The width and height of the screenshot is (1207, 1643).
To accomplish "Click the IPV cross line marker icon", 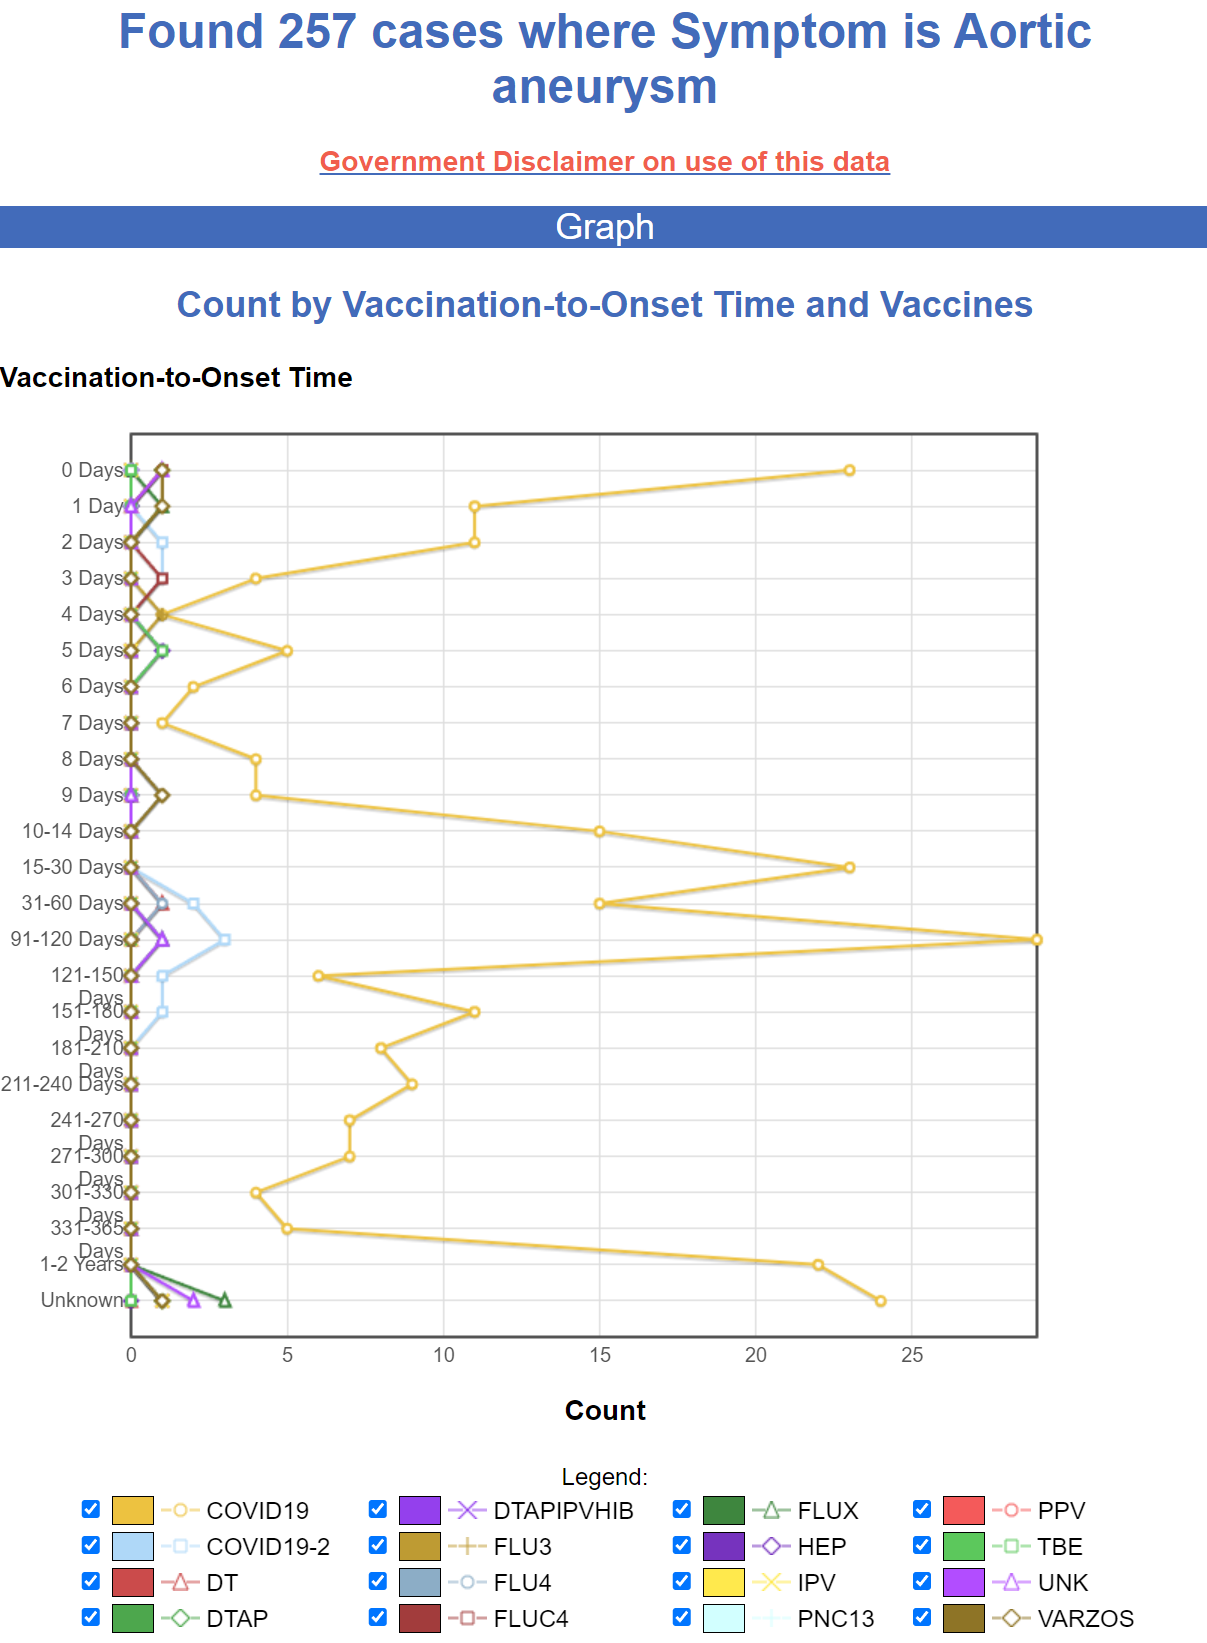I will coord(771,1582).
